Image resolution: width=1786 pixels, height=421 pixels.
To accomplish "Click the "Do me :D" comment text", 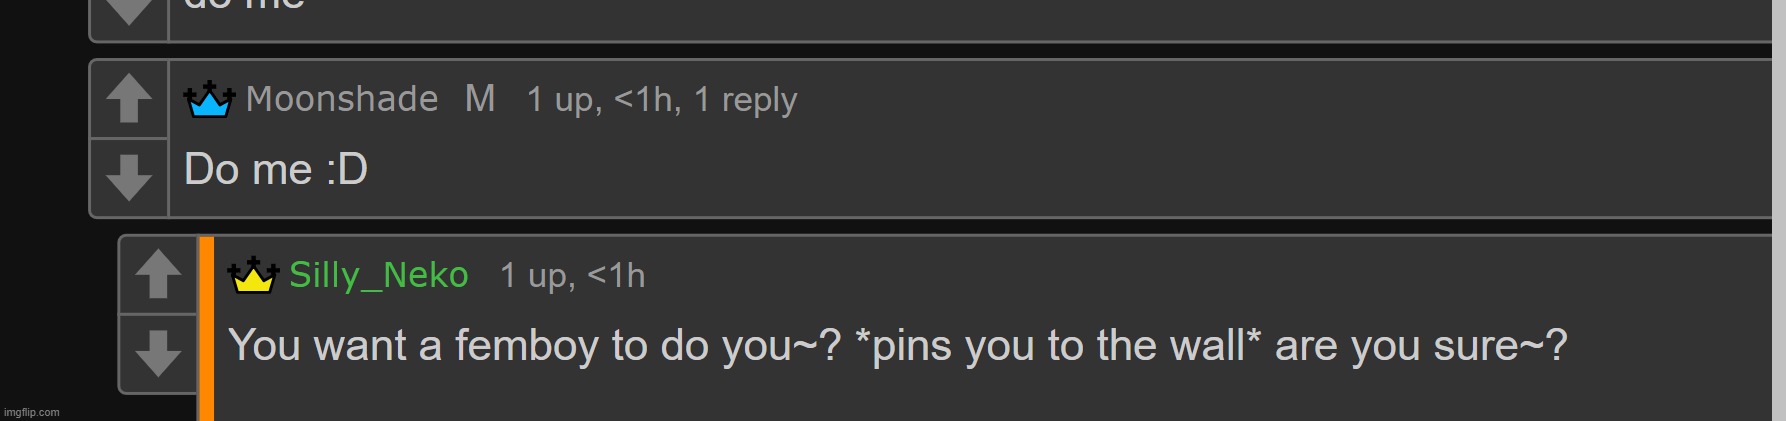I will [x=276, y=169].
